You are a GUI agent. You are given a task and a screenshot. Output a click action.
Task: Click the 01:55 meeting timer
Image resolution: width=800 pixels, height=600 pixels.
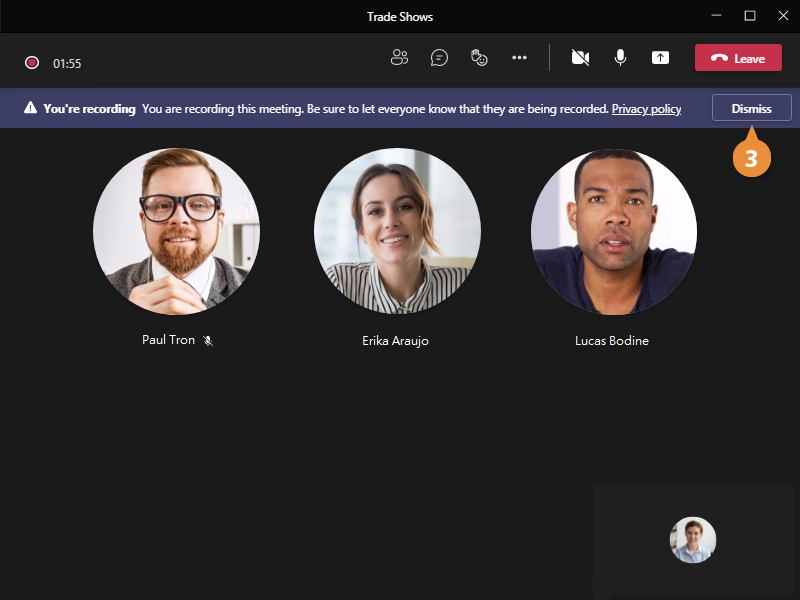click(x=67, y=64)
